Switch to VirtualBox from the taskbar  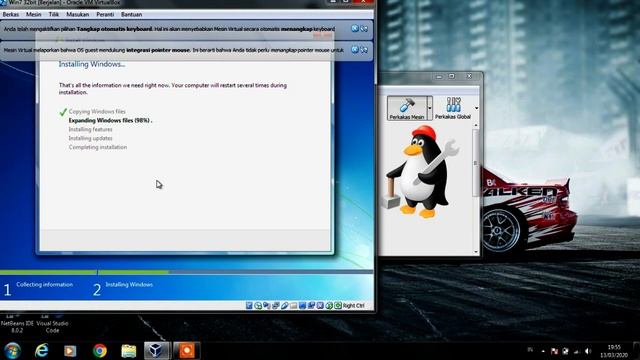156,351
